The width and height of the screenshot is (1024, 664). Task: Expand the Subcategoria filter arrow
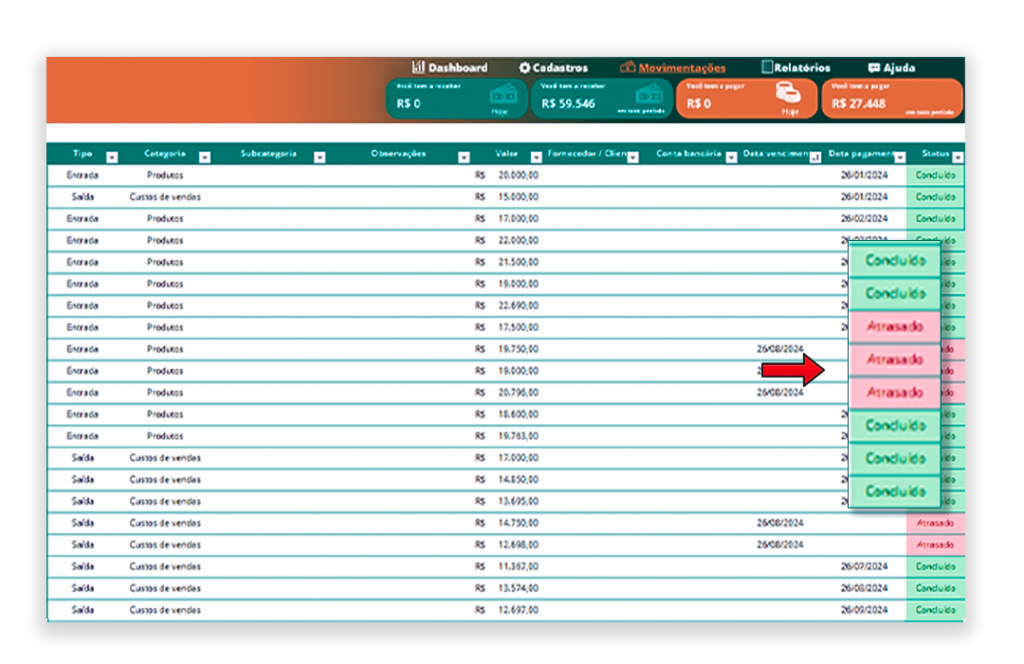pyautogui.click(x=320, y=157)
